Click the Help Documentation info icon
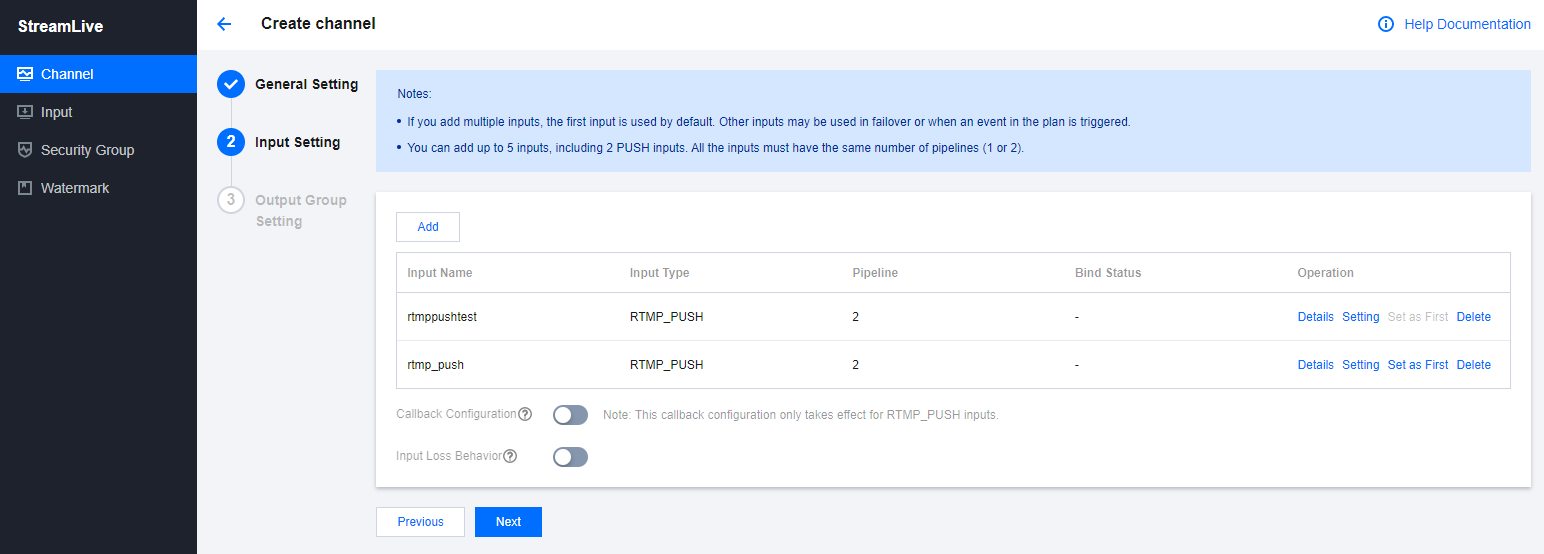This screenshot has width=1544, height=554. pos(1386,24)
